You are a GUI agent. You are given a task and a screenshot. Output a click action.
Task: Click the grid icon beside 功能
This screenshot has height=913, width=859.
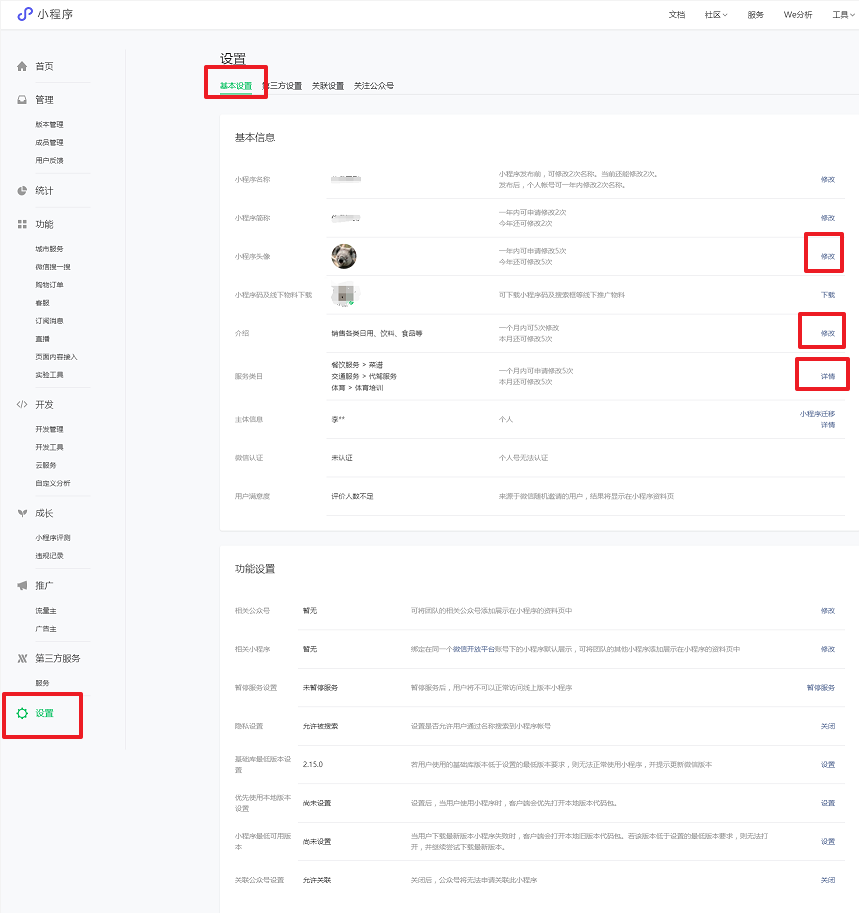(22, 224)
